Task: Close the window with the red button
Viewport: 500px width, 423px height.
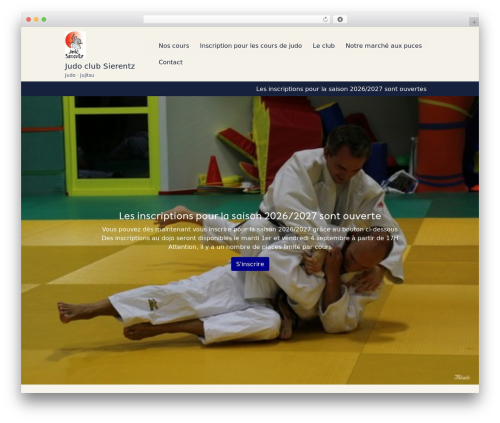Action: [29, 20]
